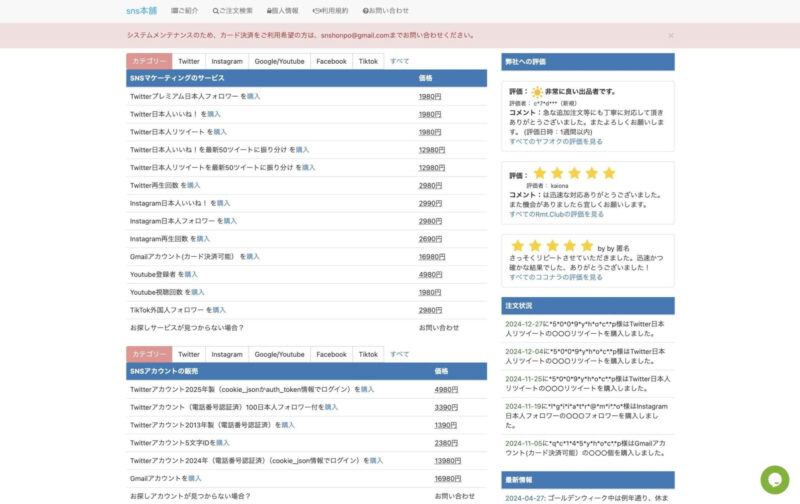
Task: Click the 16980円 price of Gmailアカウント(カード決済可能)
Action: [432, 257]
